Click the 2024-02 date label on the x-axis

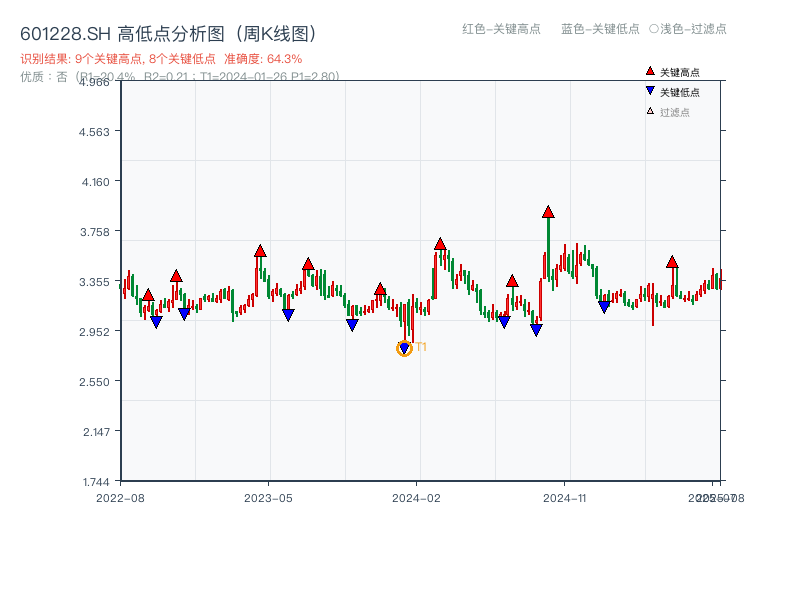click(416, 497)
